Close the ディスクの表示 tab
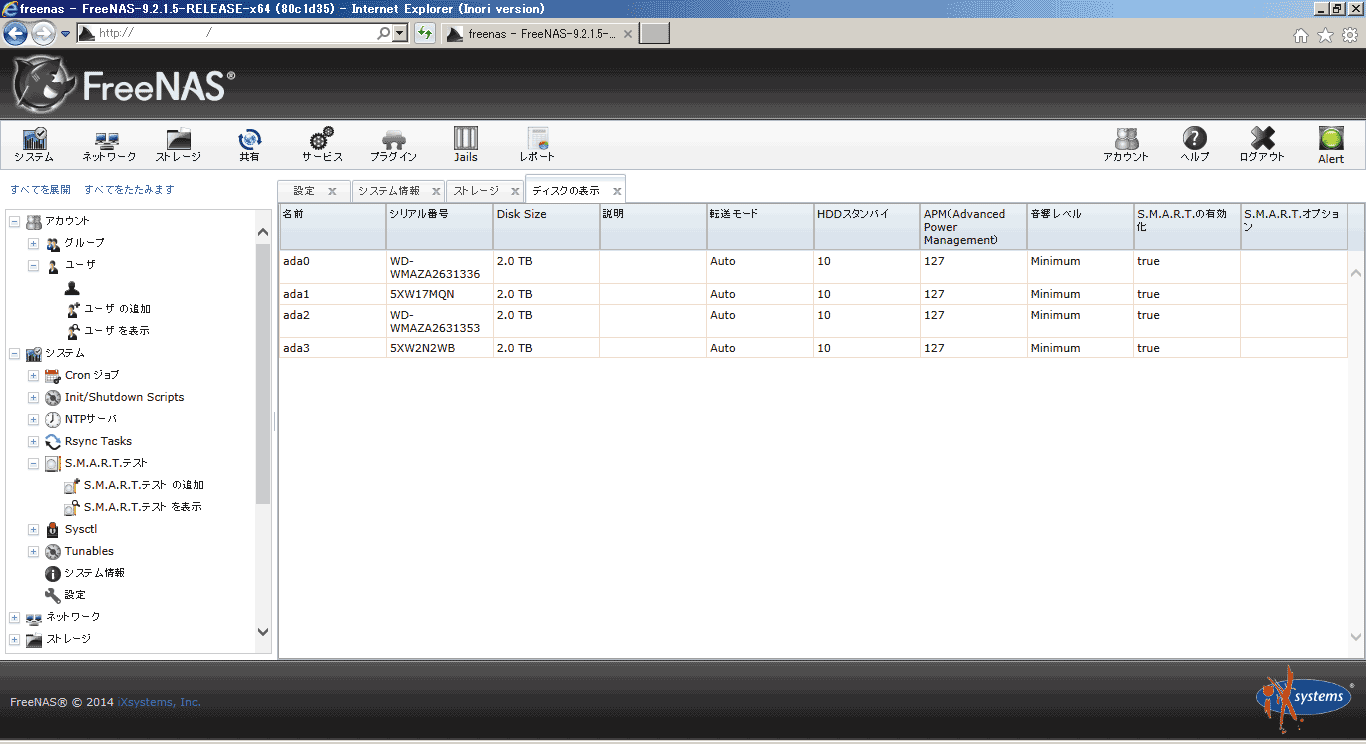This screenshot has width=1366, height=744. 617,191
